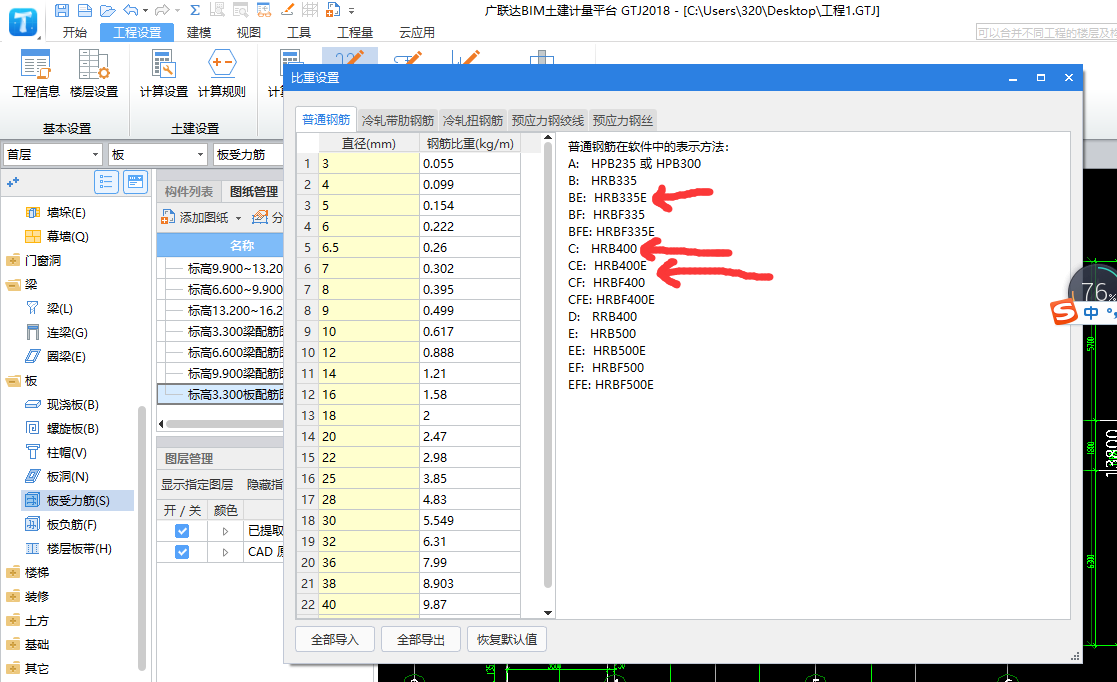Viewport: 1117px width, 682px height.
Task: Open 计算设置 in the 土建设置 group
Action: pyautogui.click(x=164, y=74)
